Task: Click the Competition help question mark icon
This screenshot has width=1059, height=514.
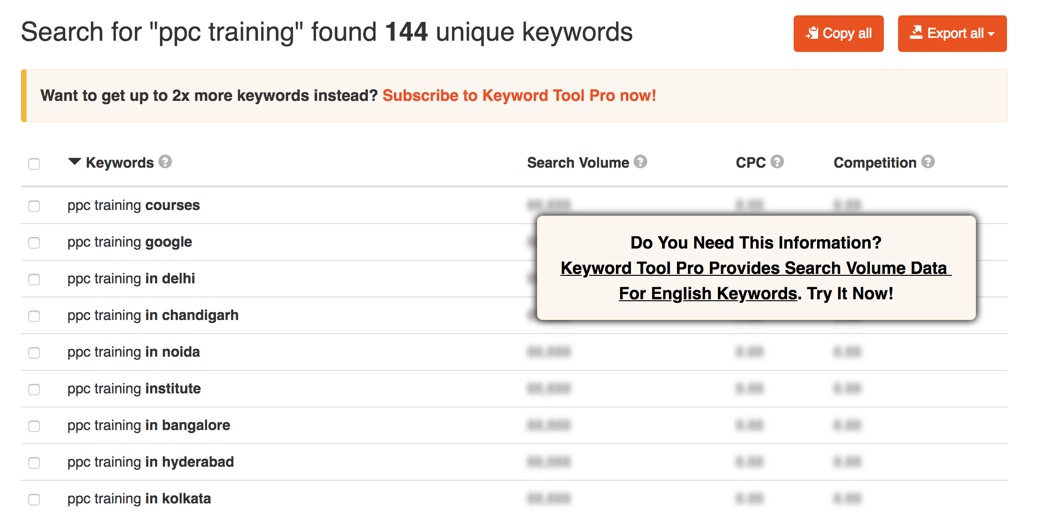Action: 929,162
